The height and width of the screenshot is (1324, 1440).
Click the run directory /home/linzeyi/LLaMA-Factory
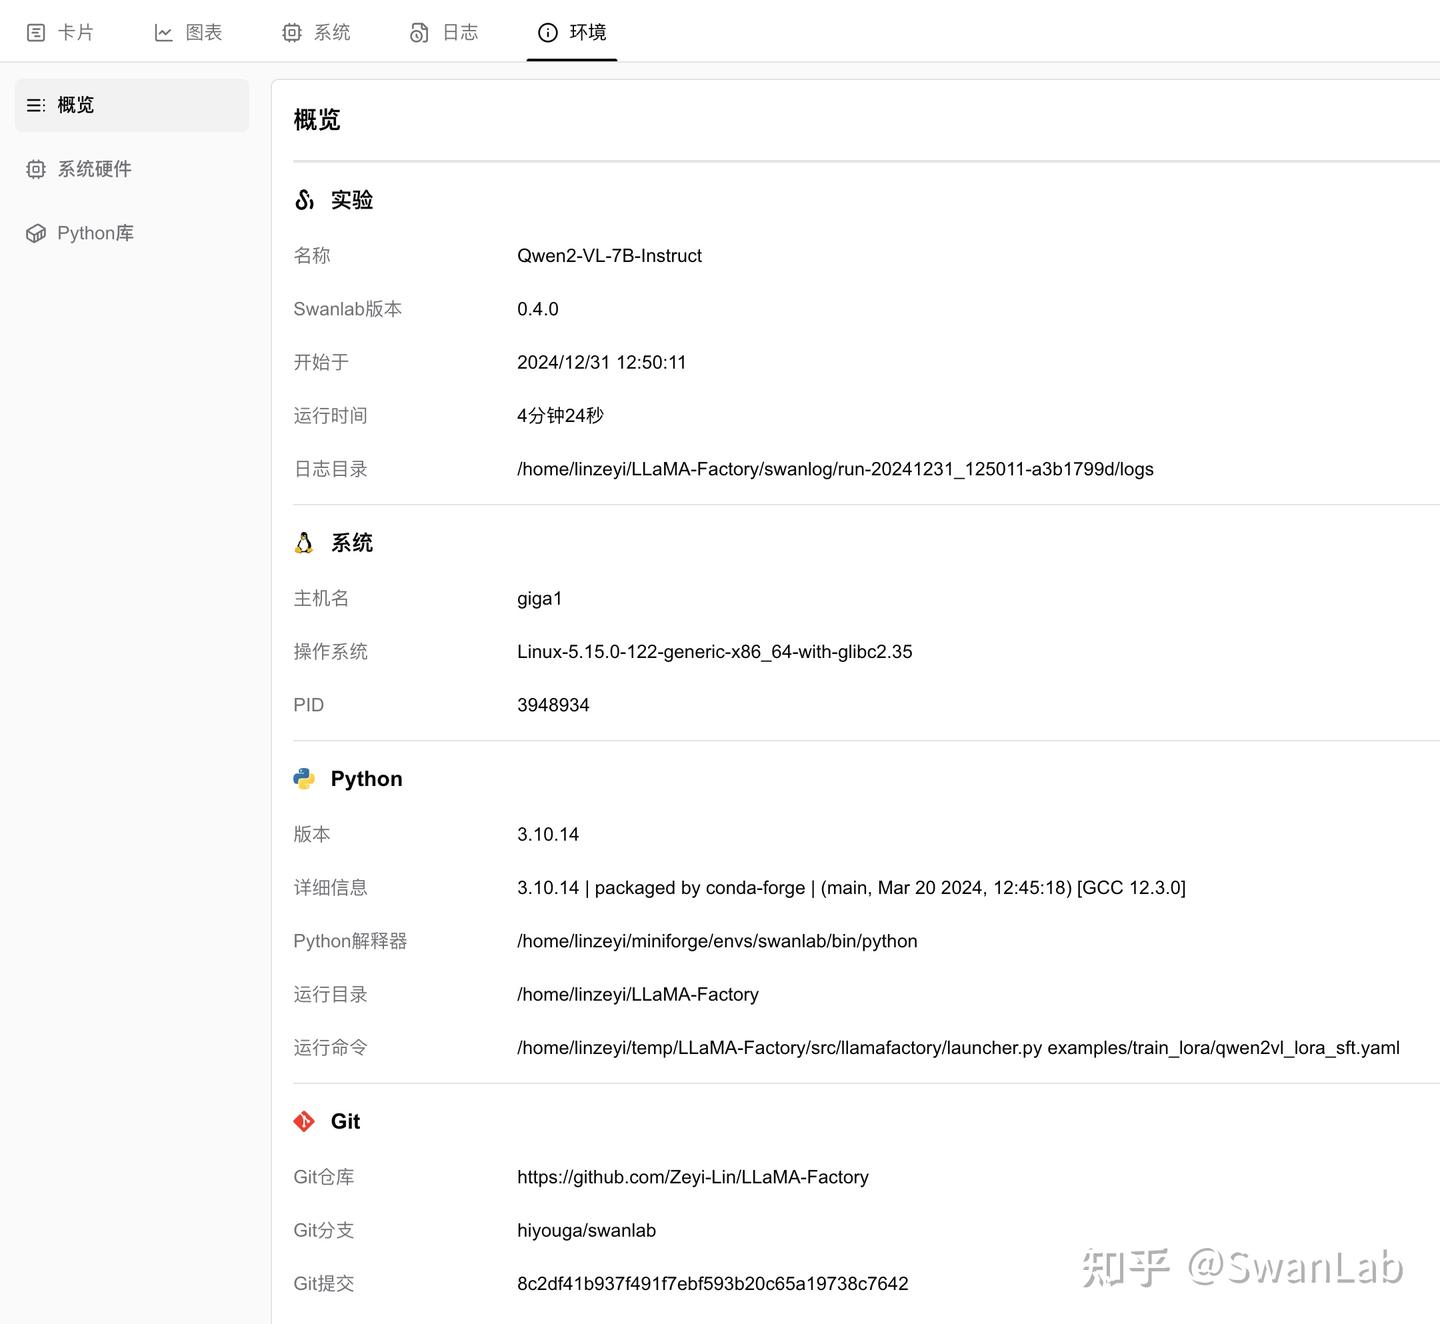coord(638,994)
